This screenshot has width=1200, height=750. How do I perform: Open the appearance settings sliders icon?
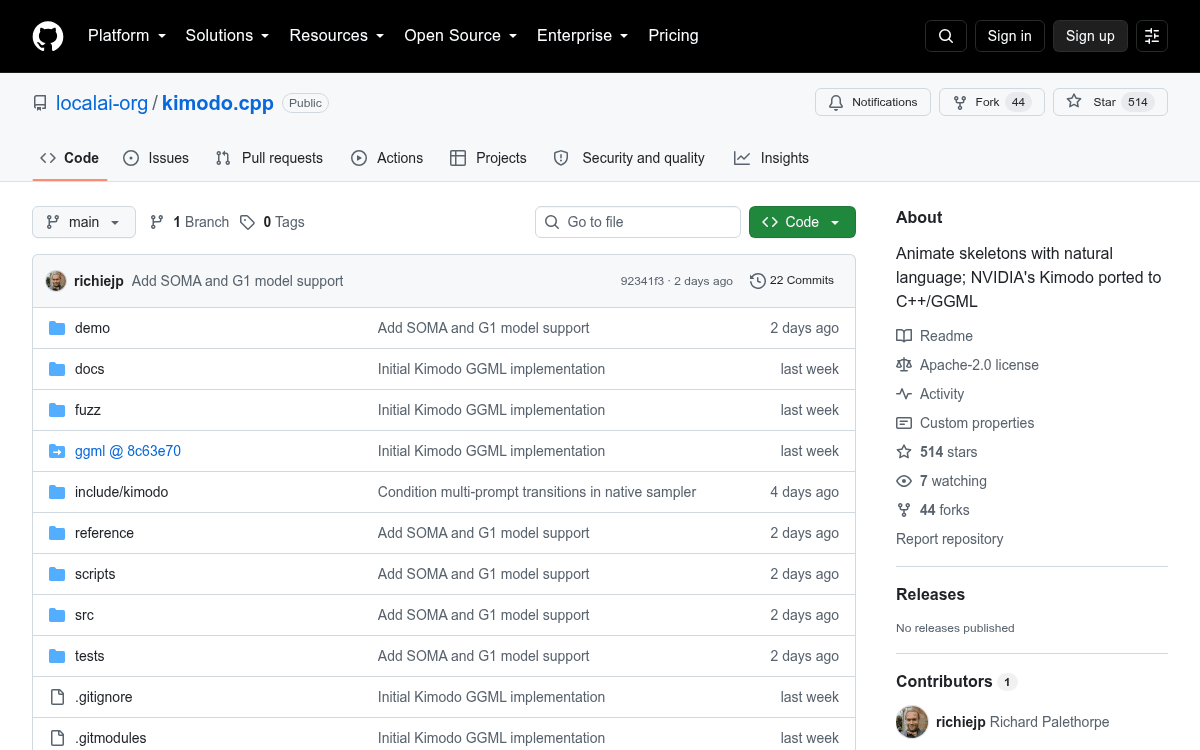pyautogui.click(x=1152, y=36)
